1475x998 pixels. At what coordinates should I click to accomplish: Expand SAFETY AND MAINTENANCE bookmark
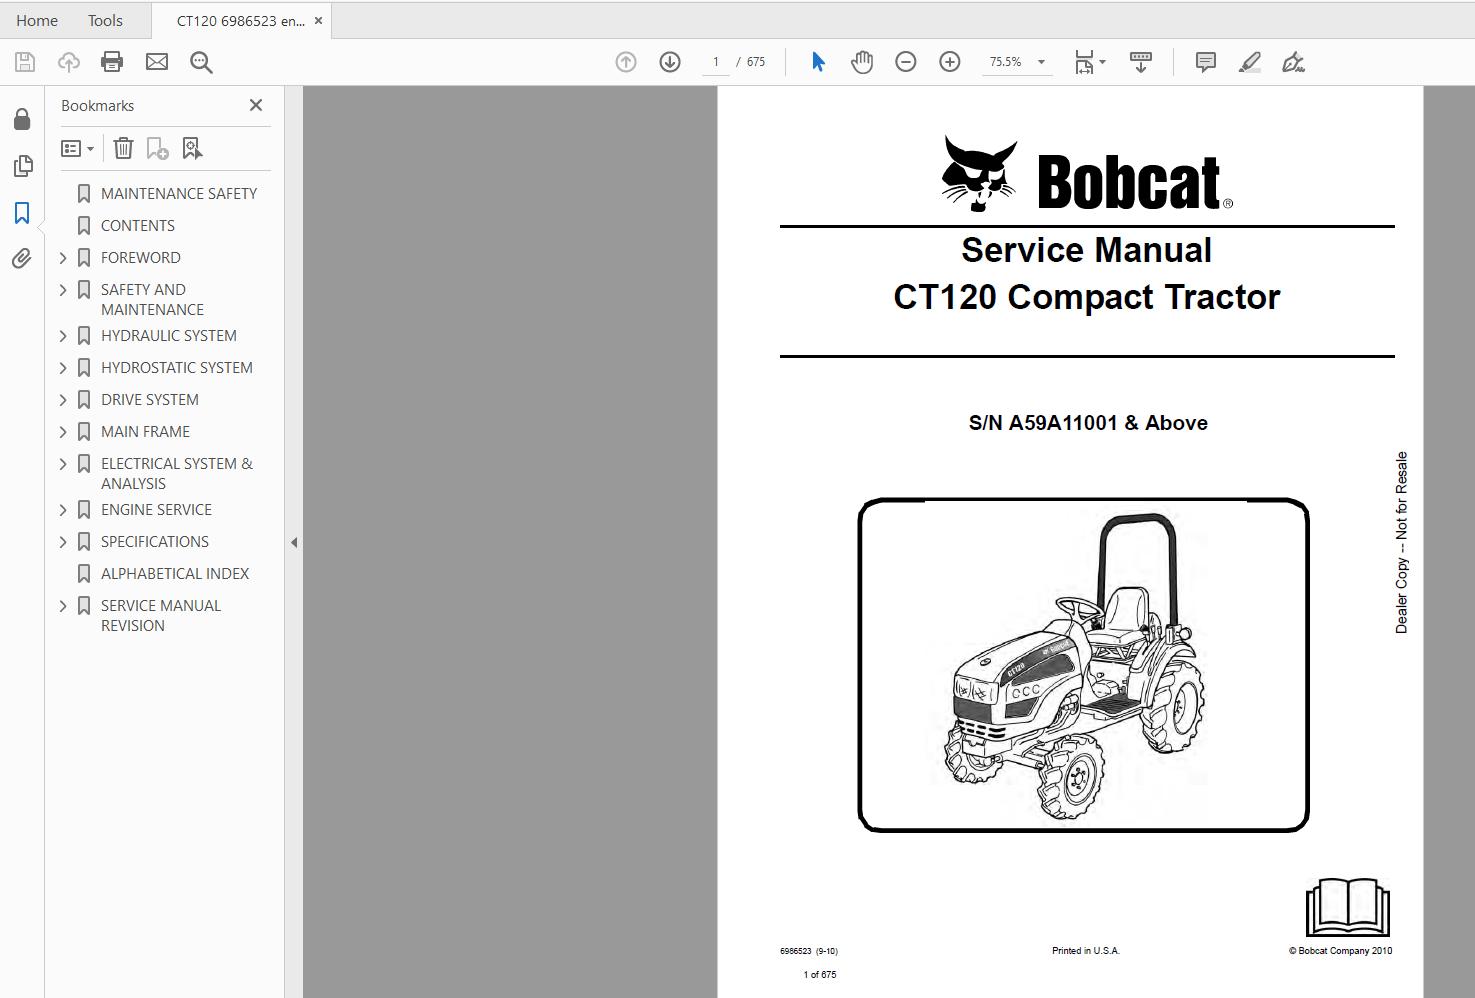pos(63,290)
